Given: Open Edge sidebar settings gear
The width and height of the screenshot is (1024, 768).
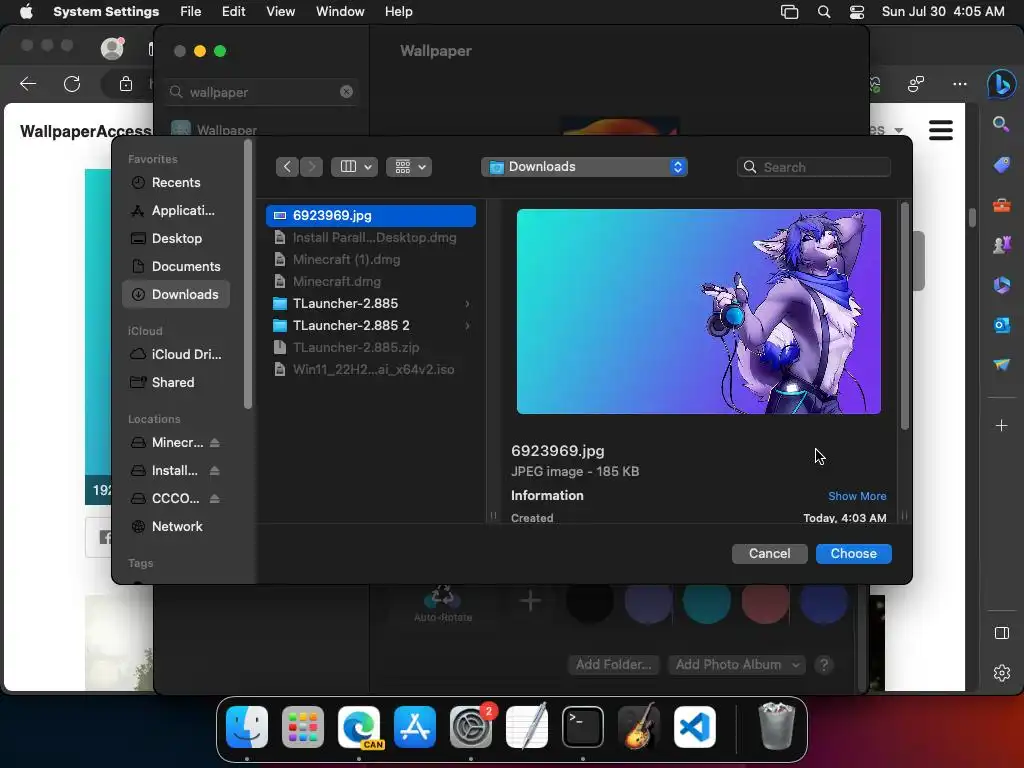Looking at the screenshot, I should [1001, 673].
